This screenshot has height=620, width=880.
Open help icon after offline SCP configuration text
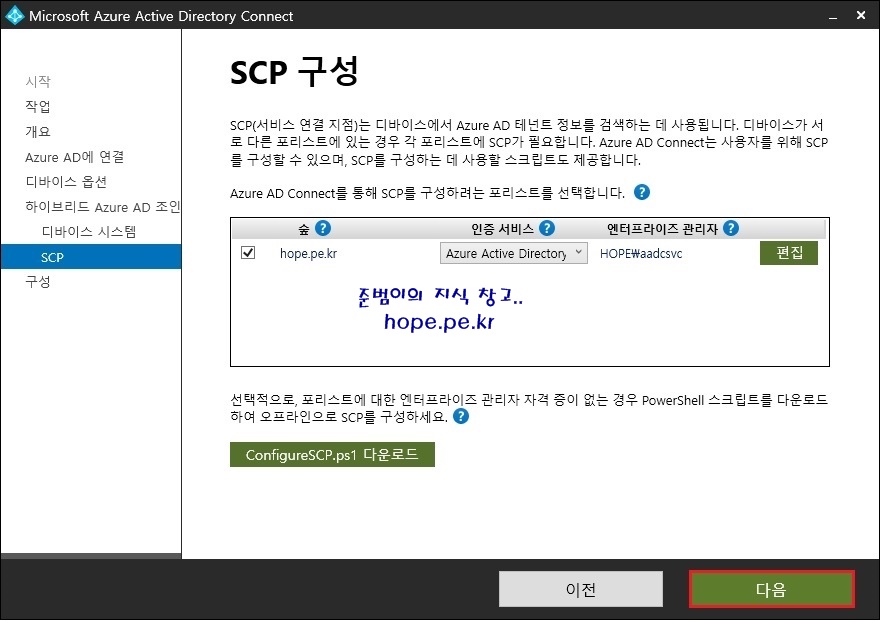[x=461, y=416]
